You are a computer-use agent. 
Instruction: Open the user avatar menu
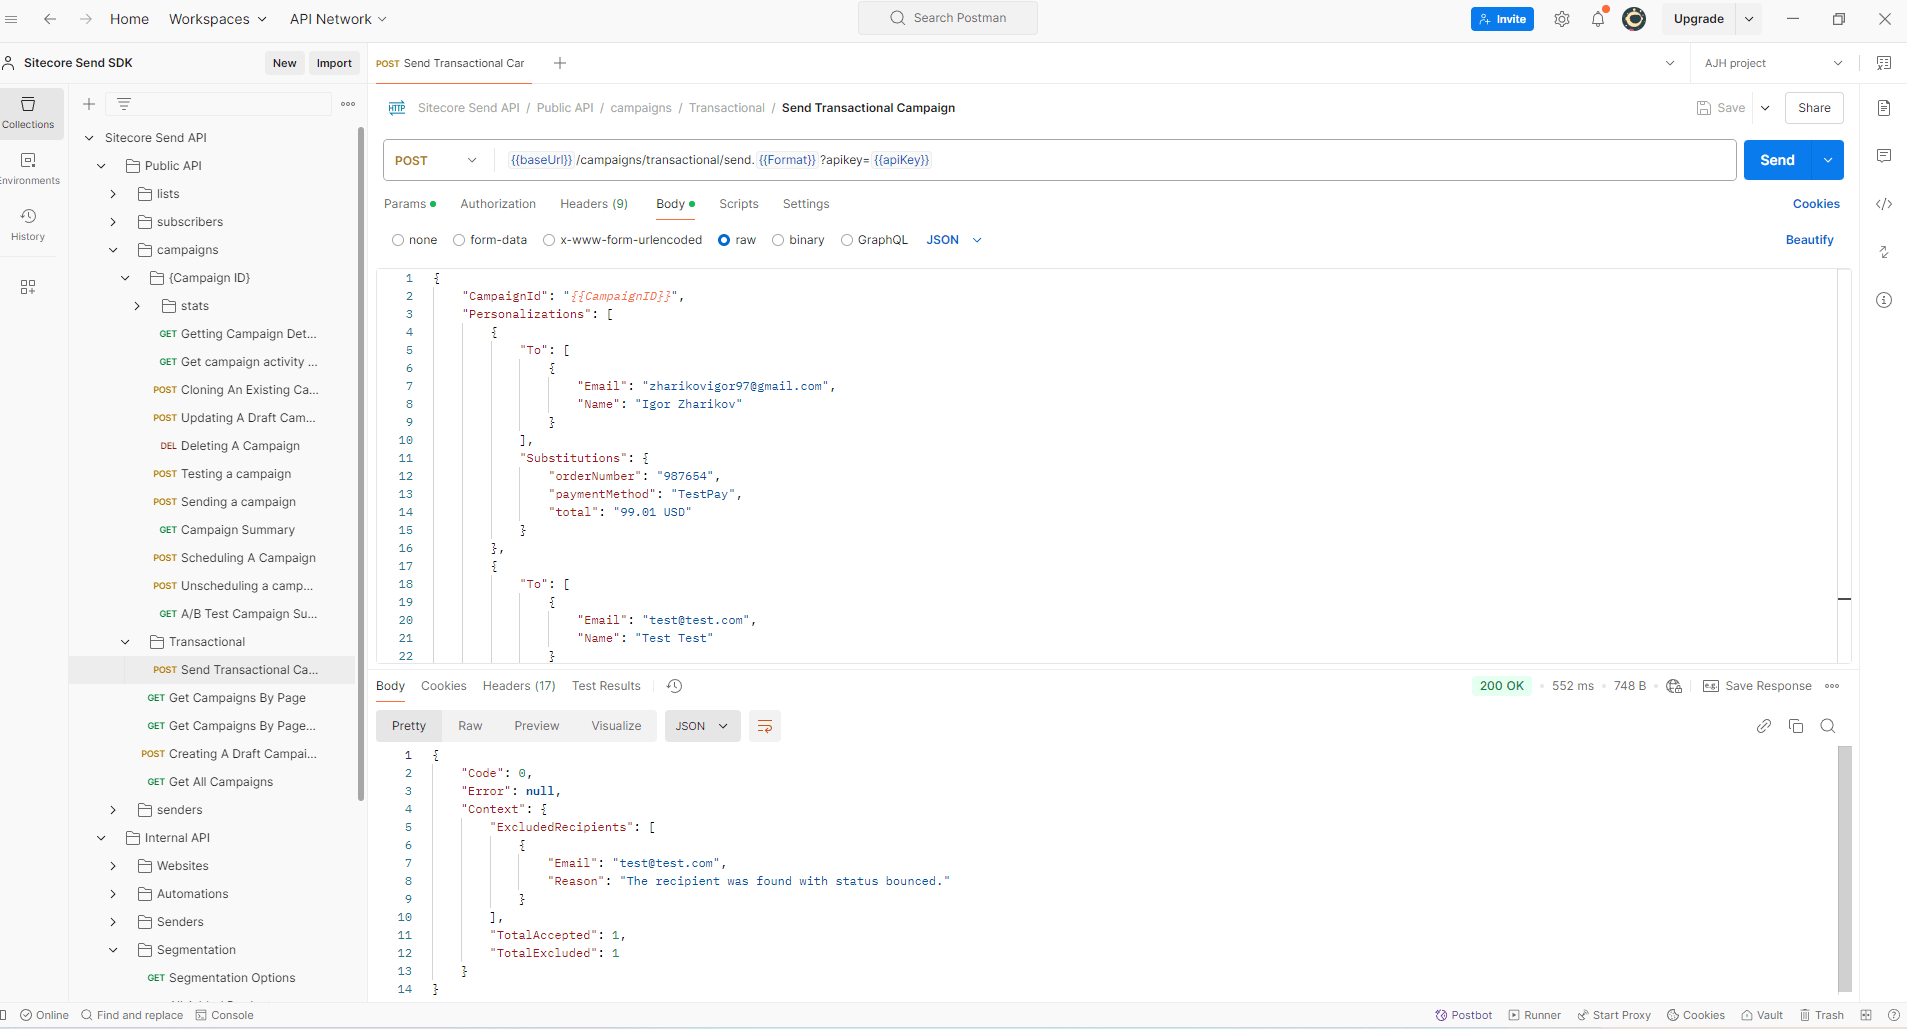(1634, 19)
